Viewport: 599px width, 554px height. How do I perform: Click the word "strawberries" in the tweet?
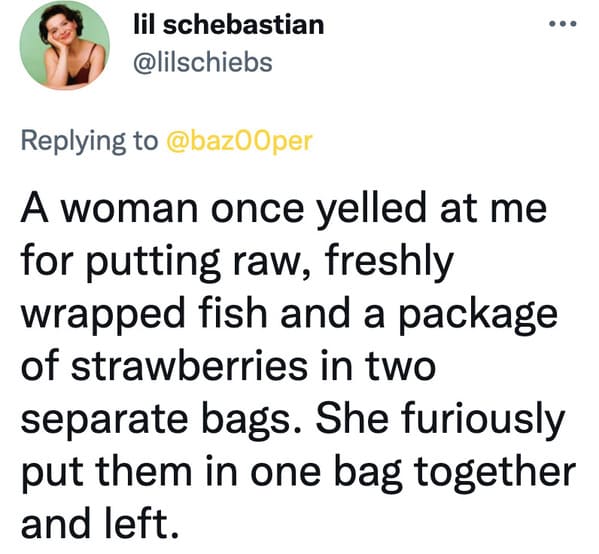click(x=189, y=366)
